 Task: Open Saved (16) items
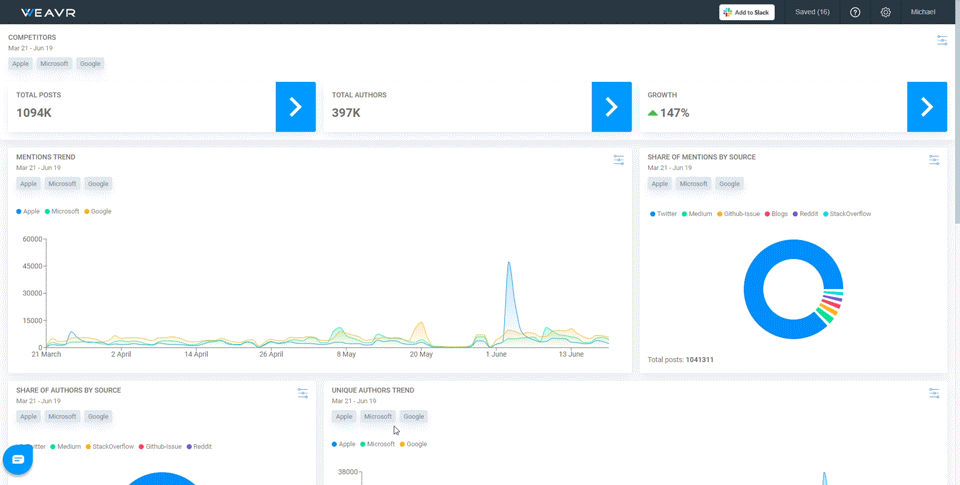tap(812, 12)
